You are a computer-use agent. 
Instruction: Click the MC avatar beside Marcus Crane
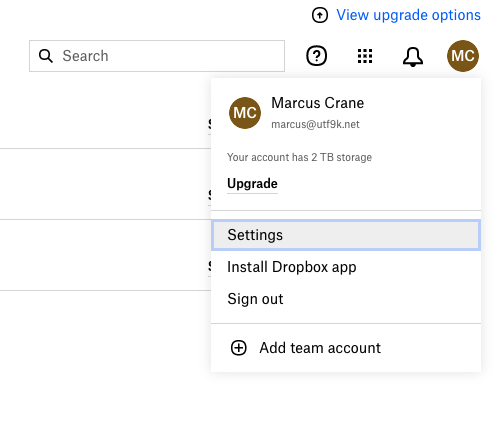click(245, 113)
